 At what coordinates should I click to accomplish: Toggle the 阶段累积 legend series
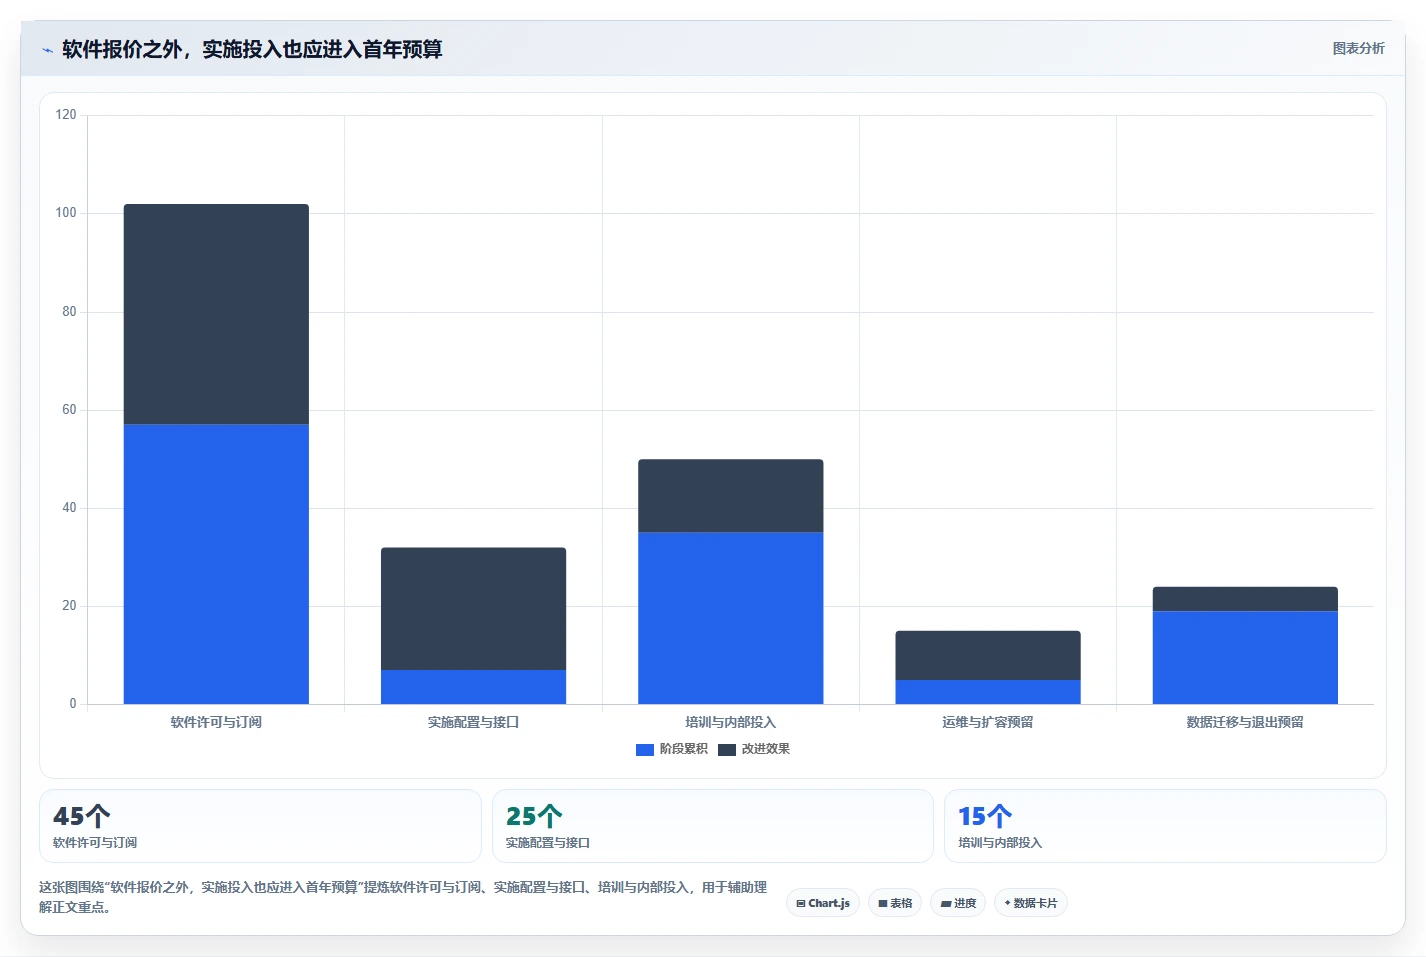[x=672, y=749]
